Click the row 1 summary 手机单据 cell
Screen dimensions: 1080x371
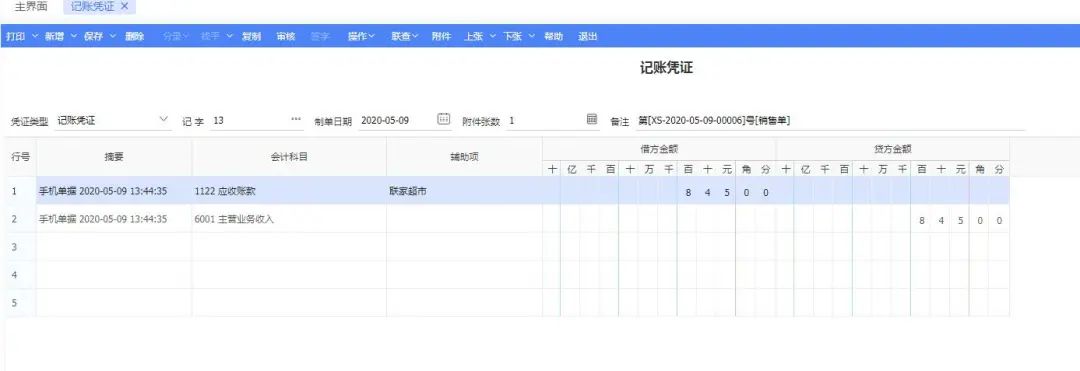[x=114, y=191]
